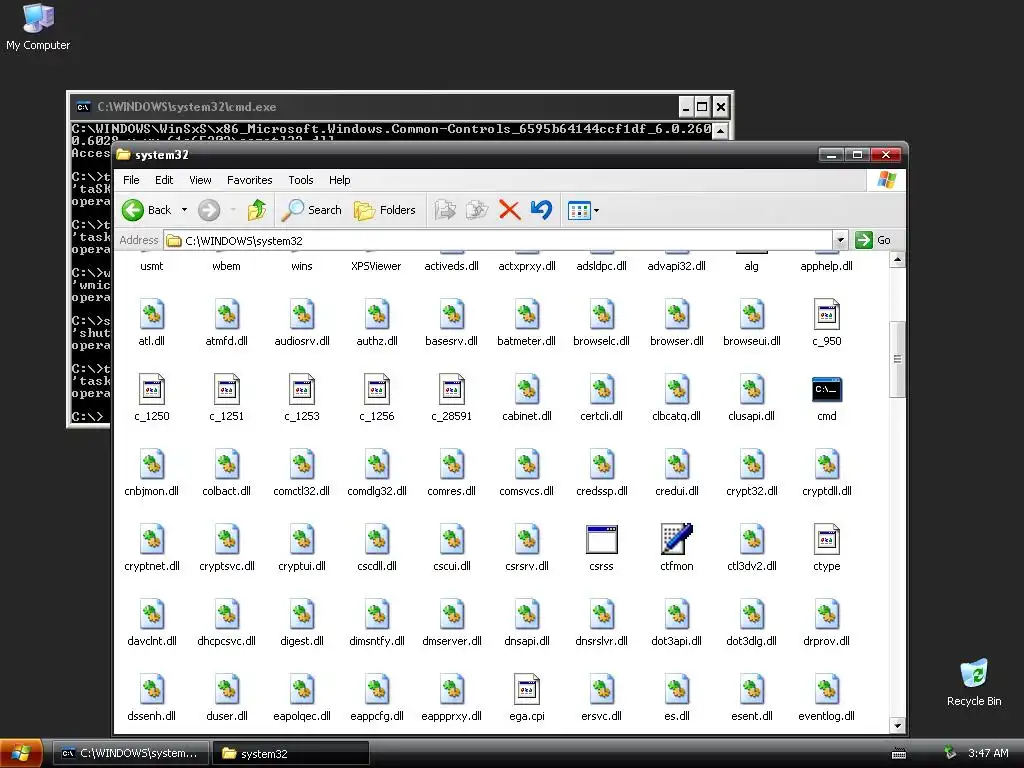
Task: Open the Tools menu
Action: (300, 180)
